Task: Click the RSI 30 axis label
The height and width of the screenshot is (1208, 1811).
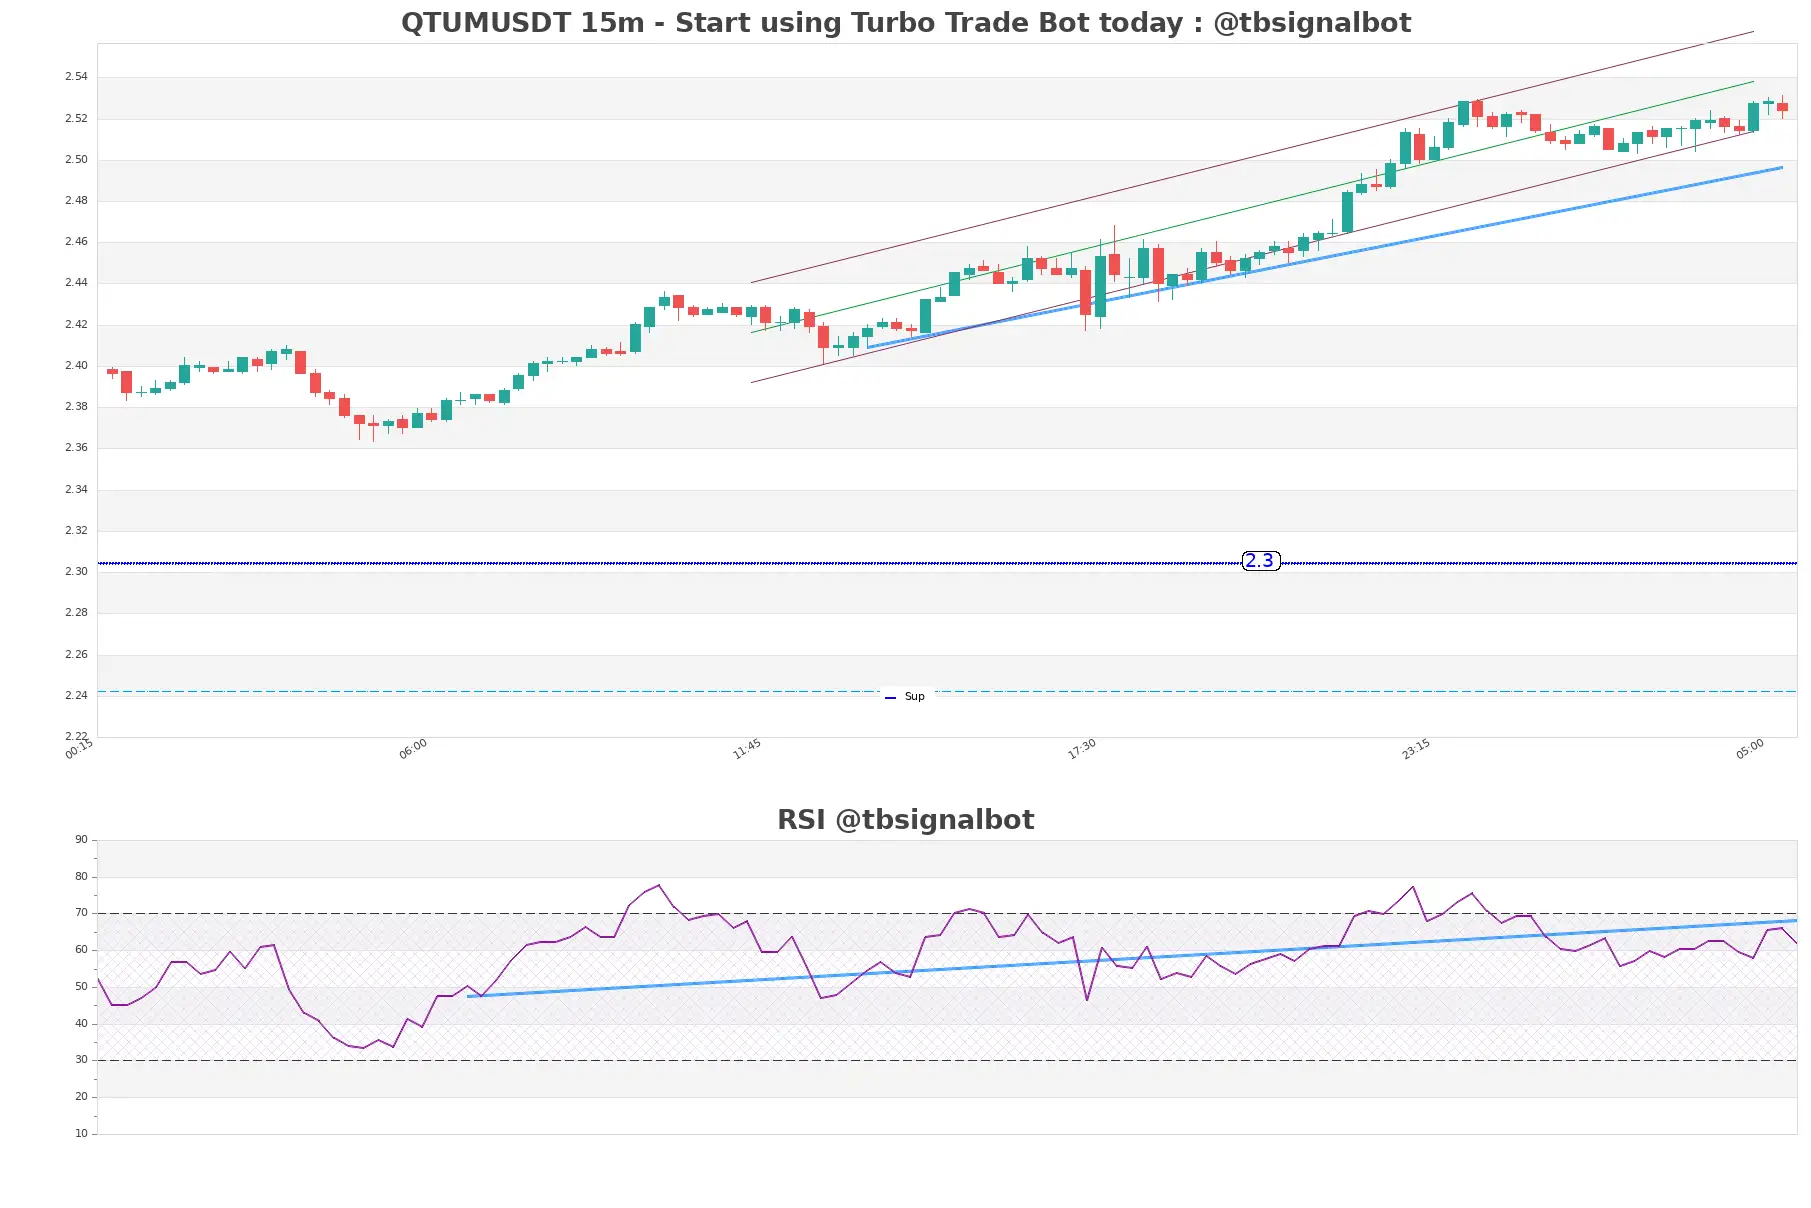Action: coord(81,1059)
